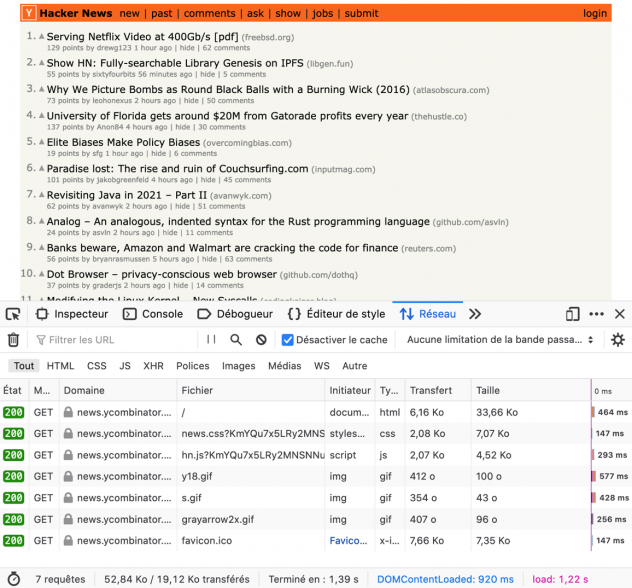Uncheck Désactiver le cache checkbox
Screen dimensions: 632x588
click(x=288, y=340)
